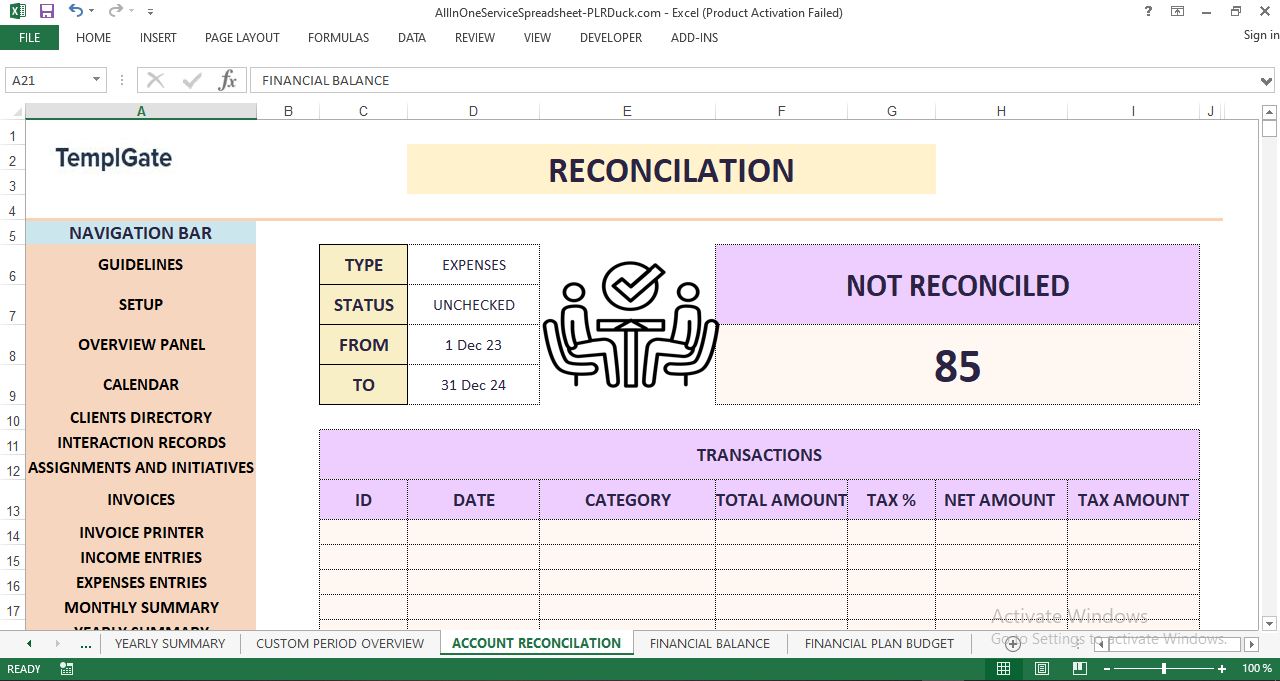
Task: Select column A header
Action: tap(141, 111)
